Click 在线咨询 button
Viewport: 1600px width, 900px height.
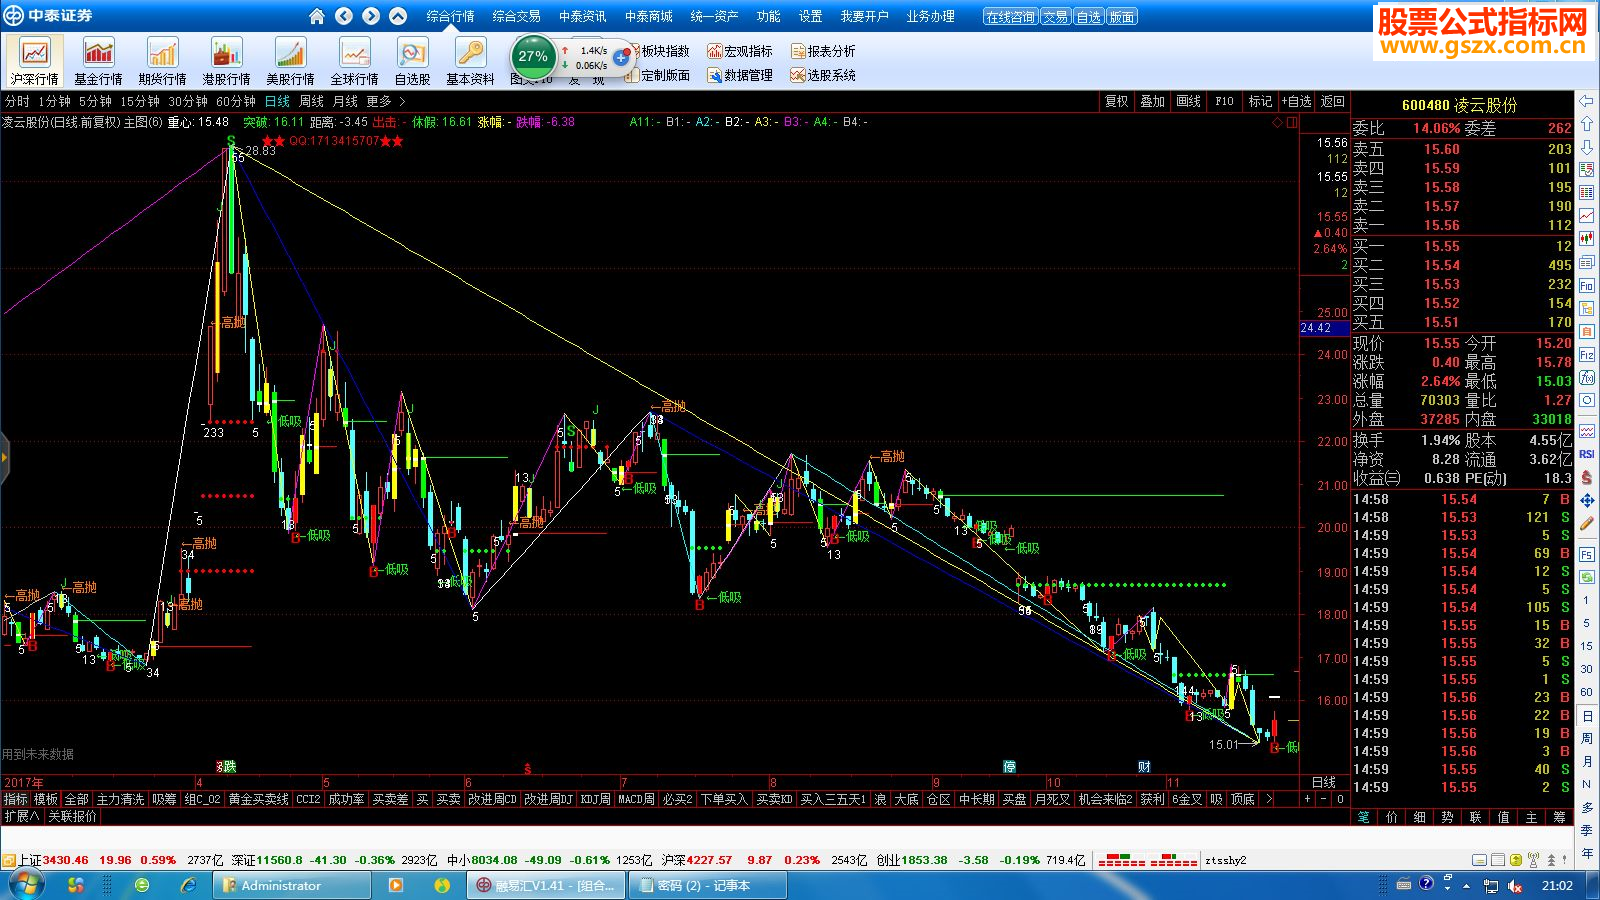[x=1010, y=17]
